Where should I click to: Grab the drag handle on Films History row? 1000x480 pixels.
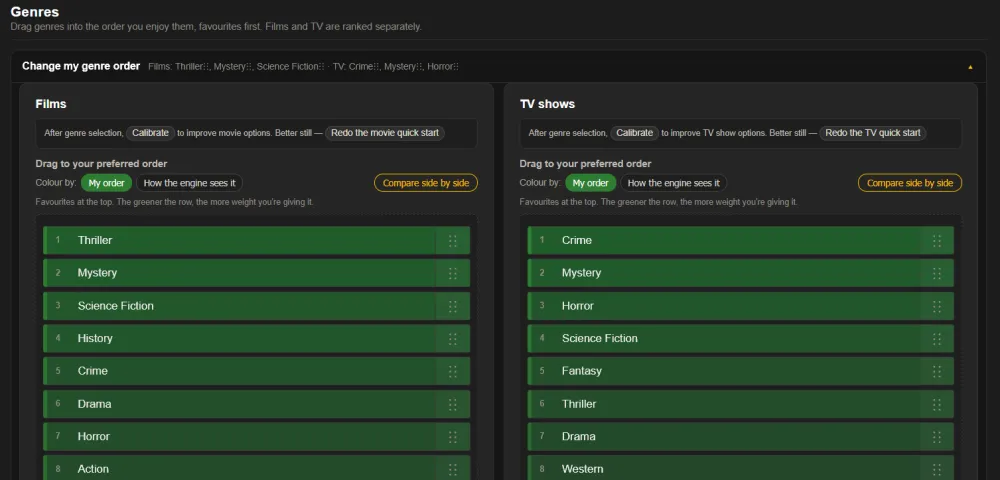point(453,338)
